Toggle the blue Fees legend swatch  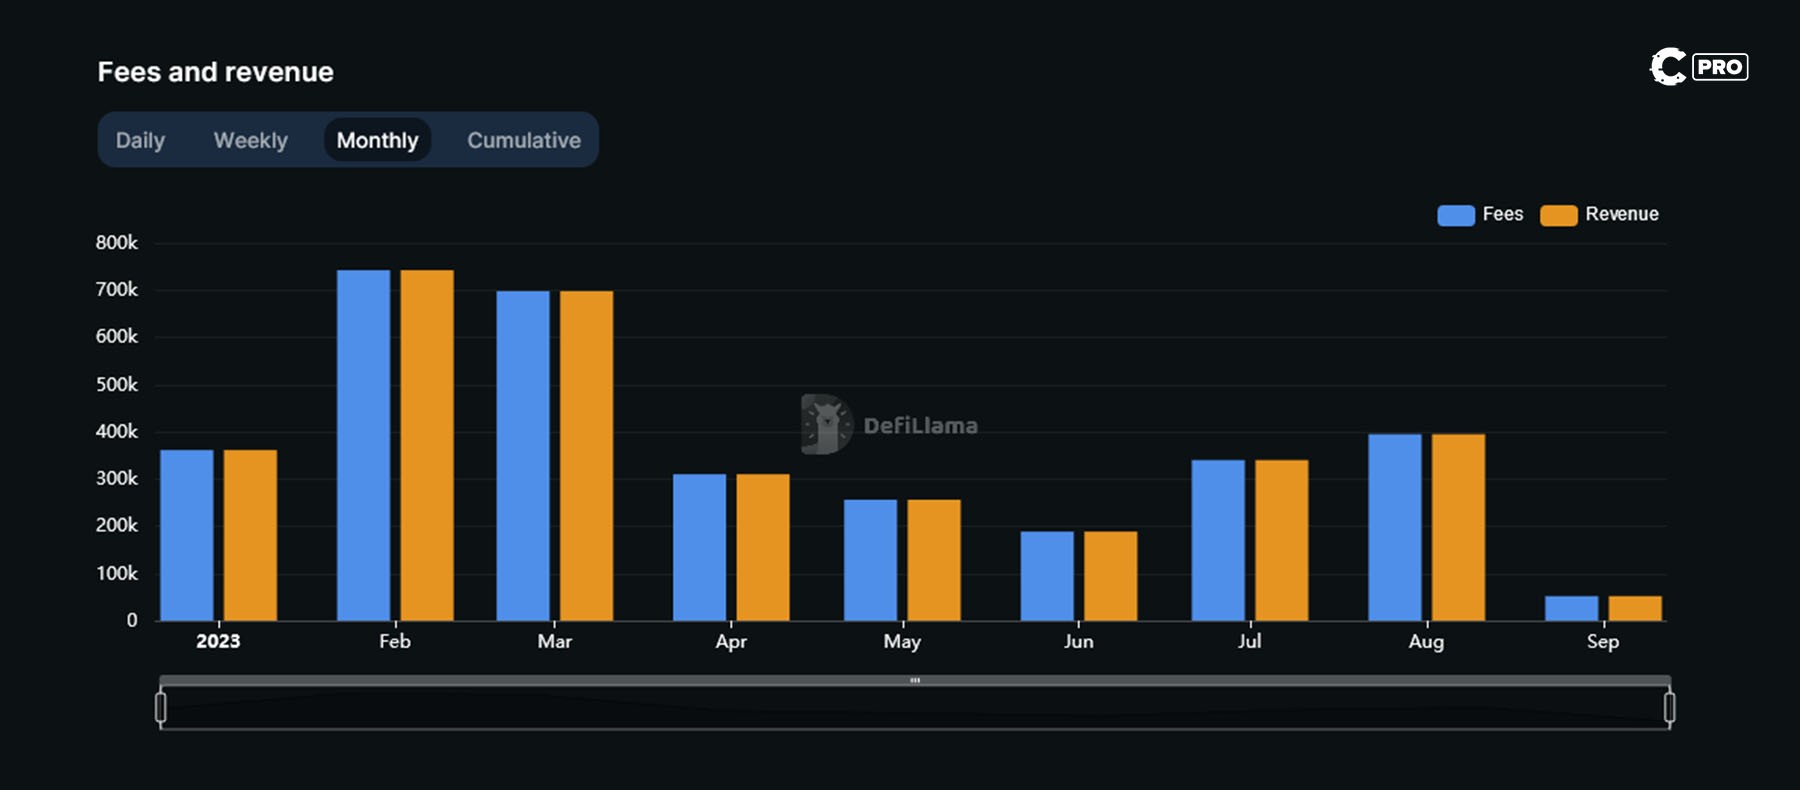click(x=1455, y=215)
